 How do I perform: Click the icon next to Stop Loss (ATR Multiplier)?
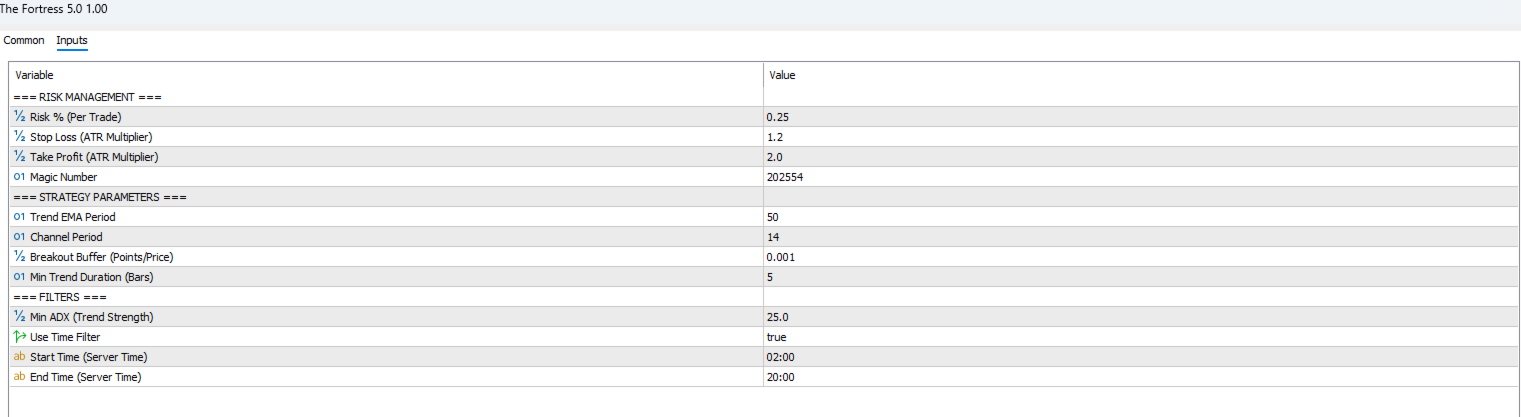tap(20, 137)
